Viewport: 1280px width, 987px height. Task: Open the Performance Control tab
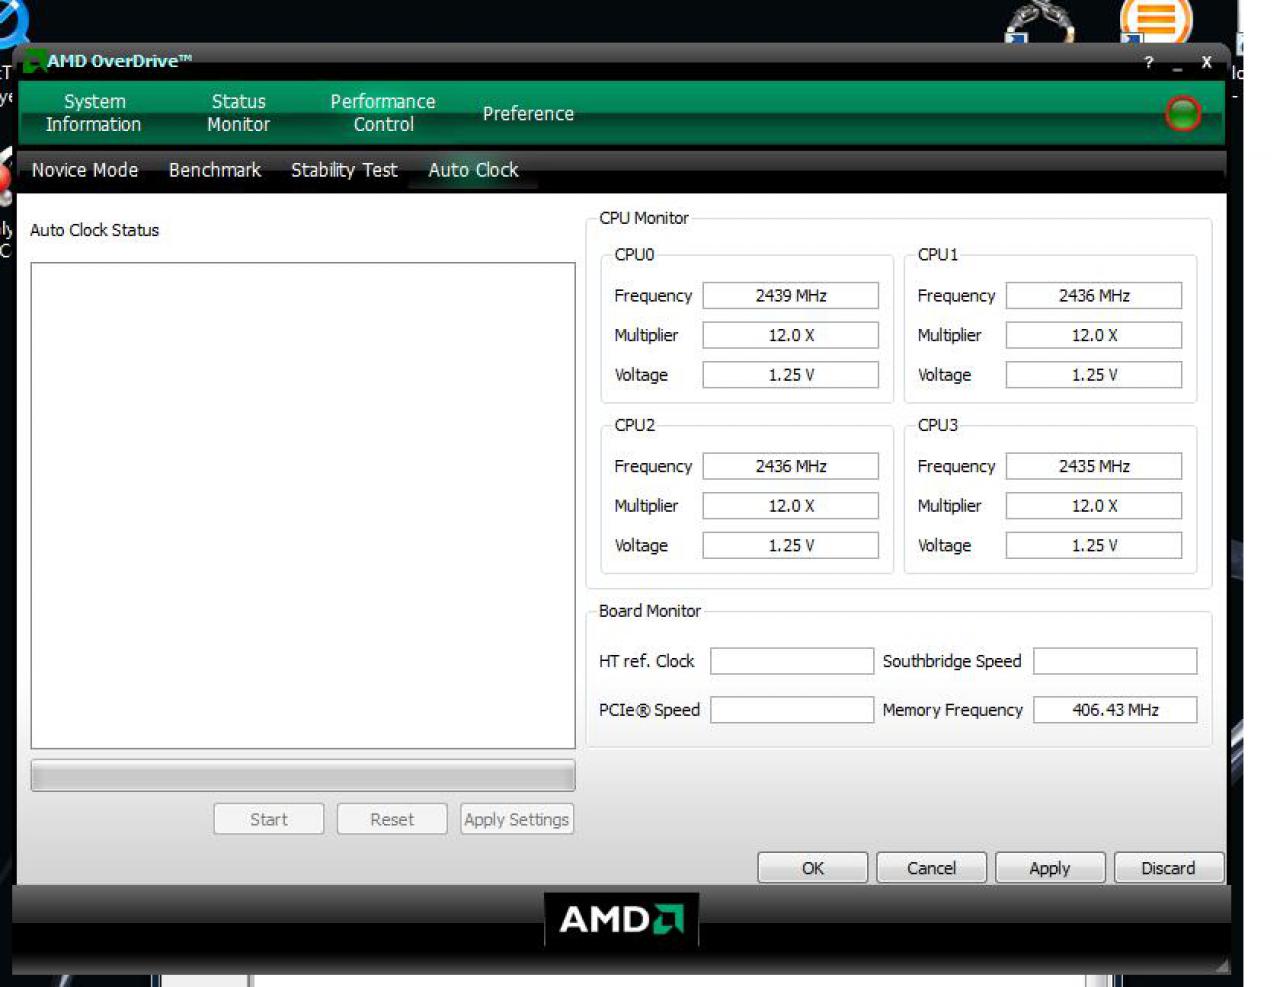[383, 113]
